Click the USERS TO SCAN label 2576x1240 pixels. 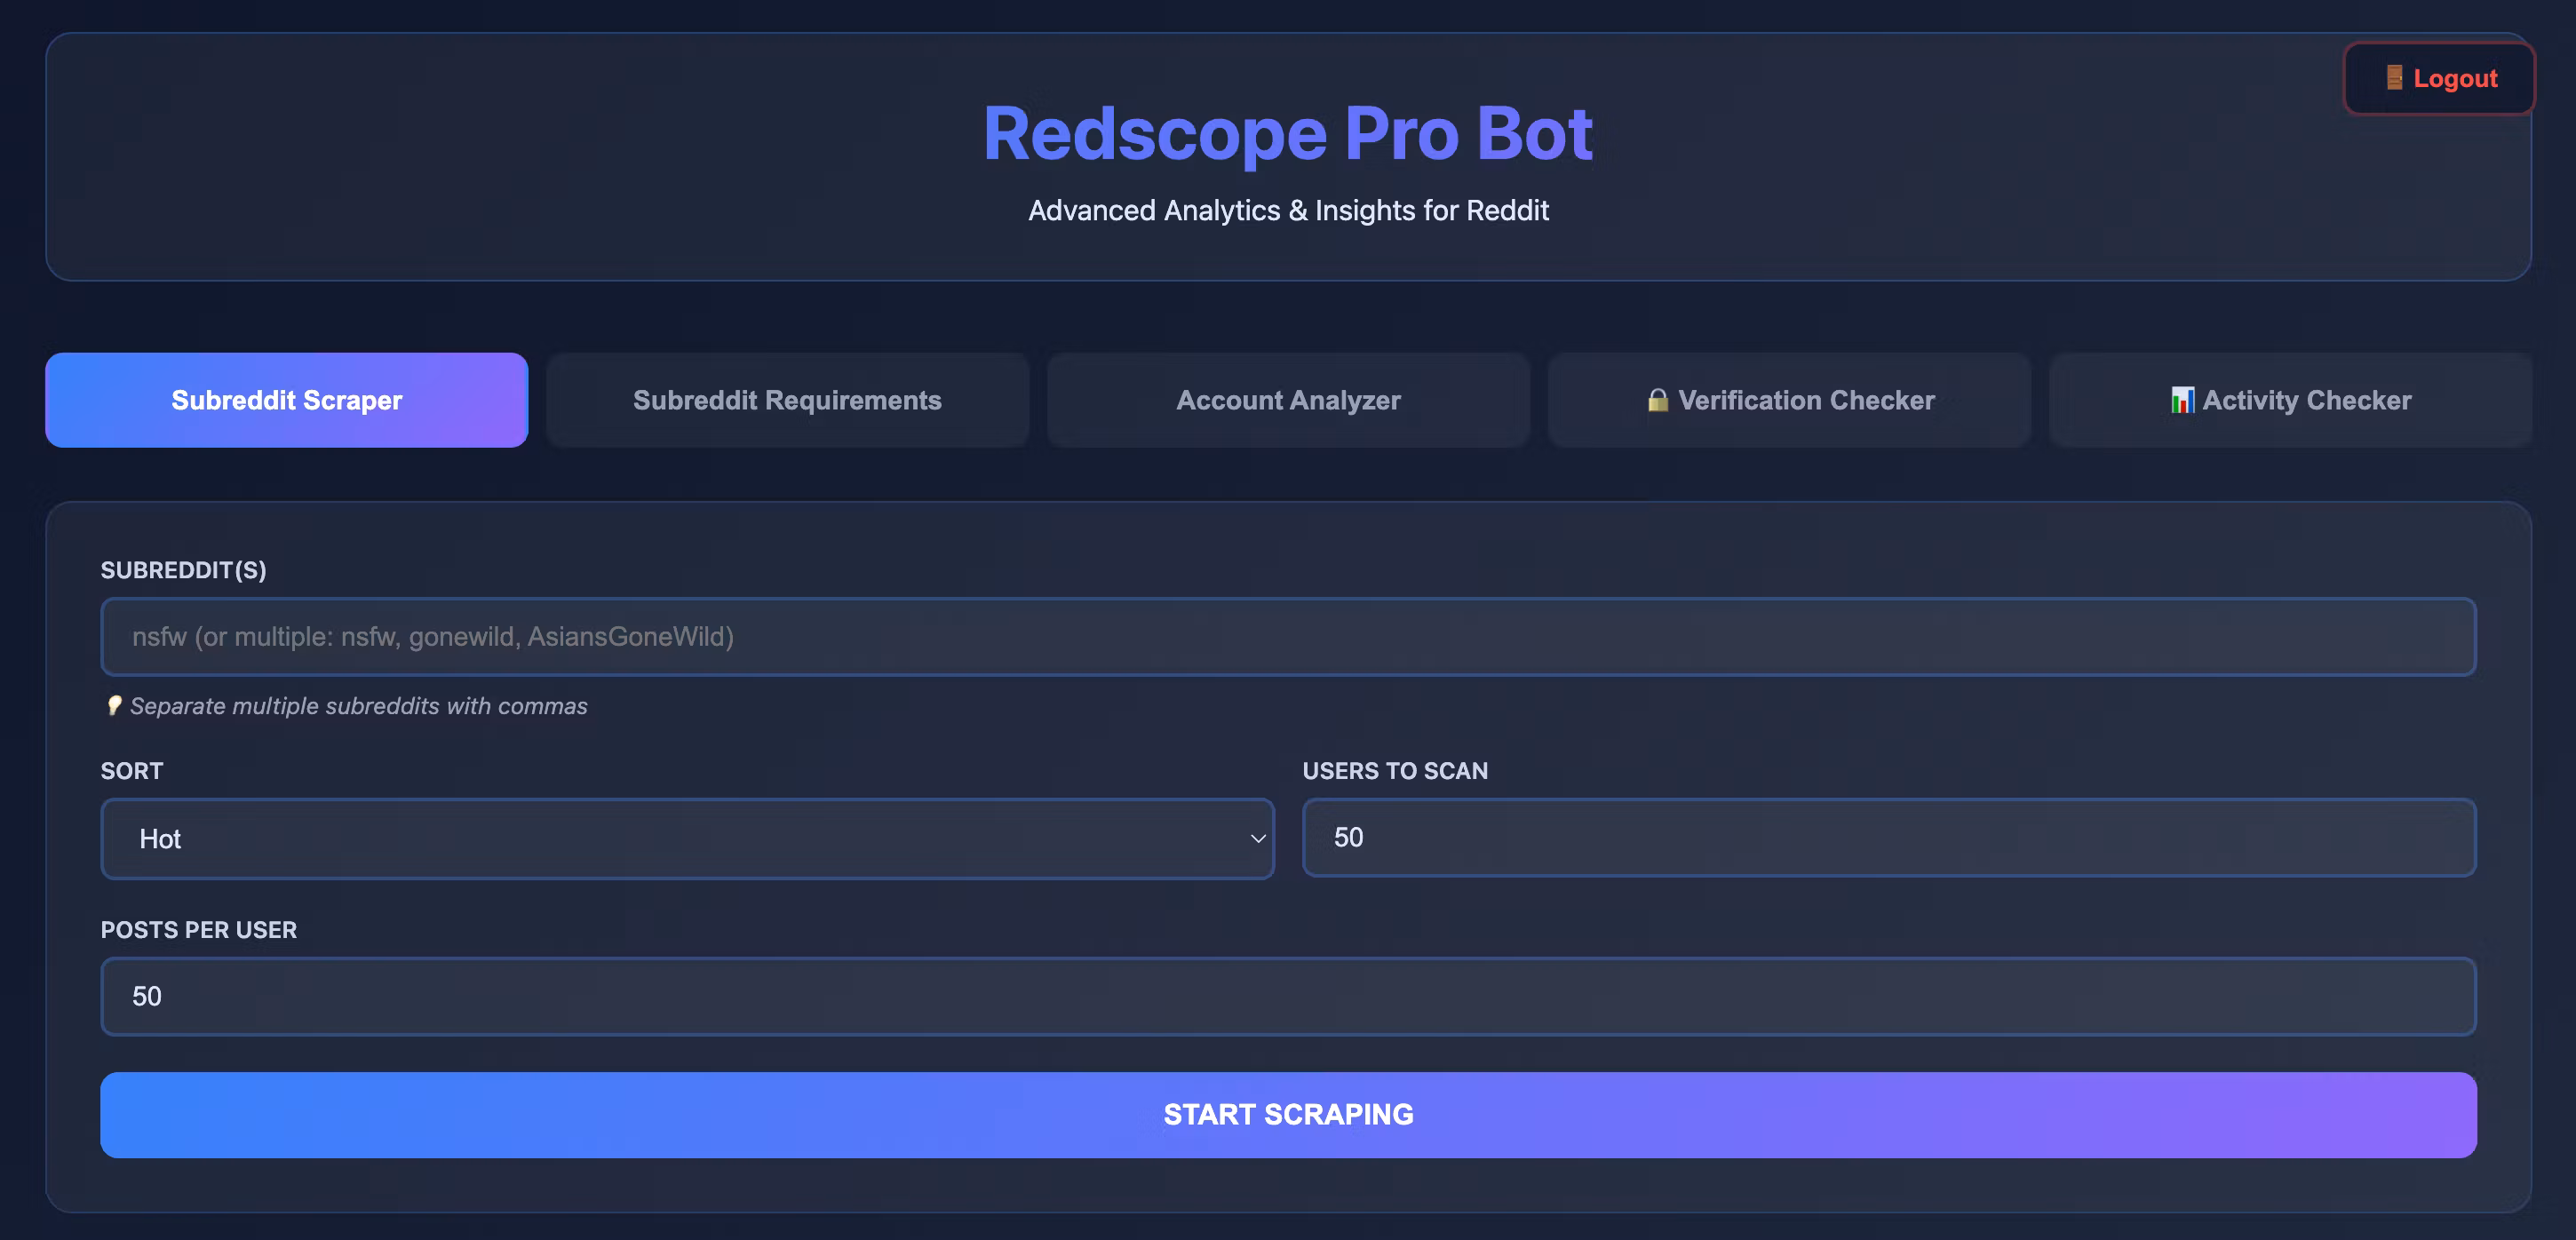[1394, 771]
